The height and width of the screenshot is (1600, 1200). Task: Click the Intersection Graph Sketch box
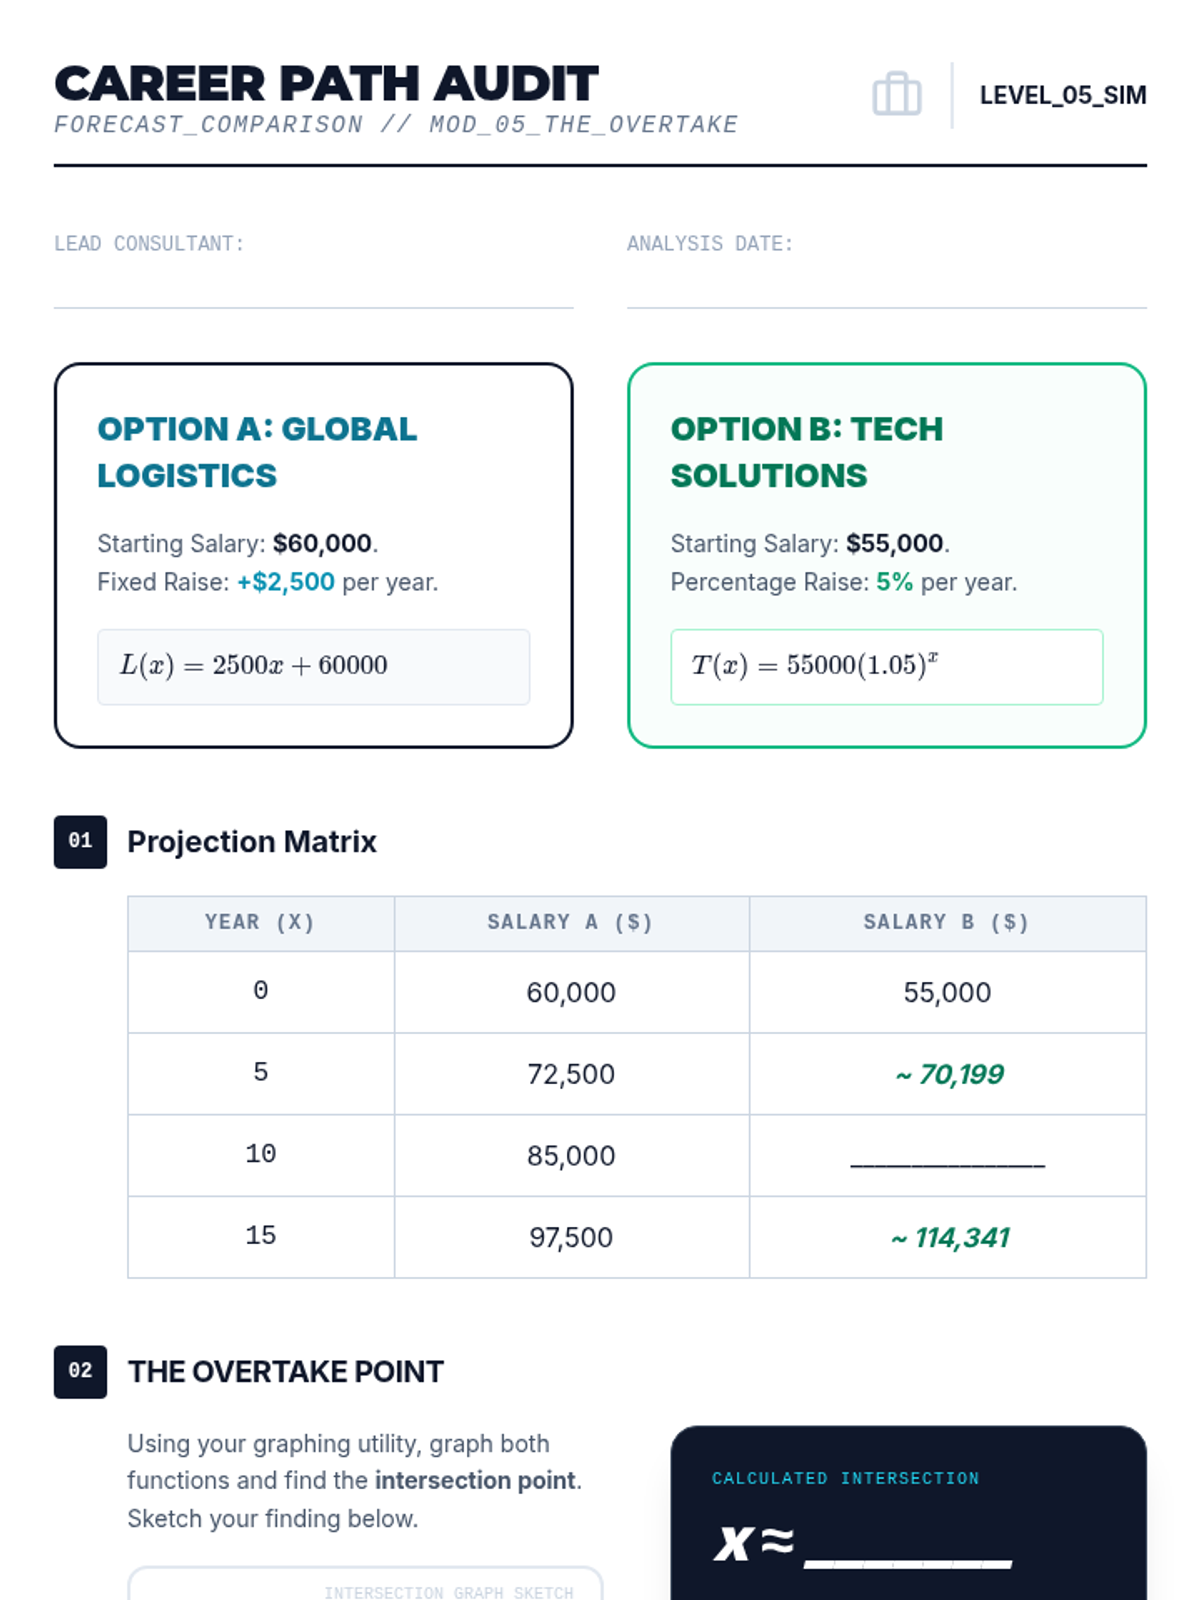365,1585
